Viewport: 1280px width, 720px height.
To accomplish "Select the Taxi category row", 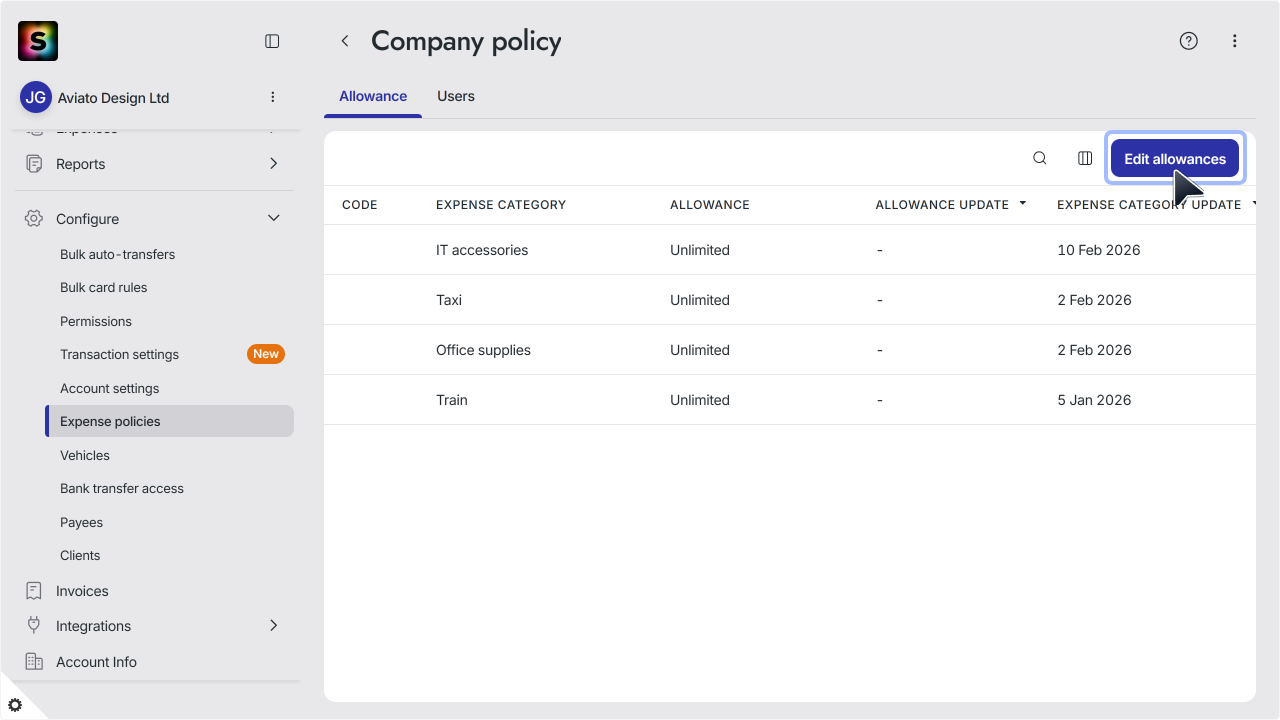I will click(x=790, y=300).
